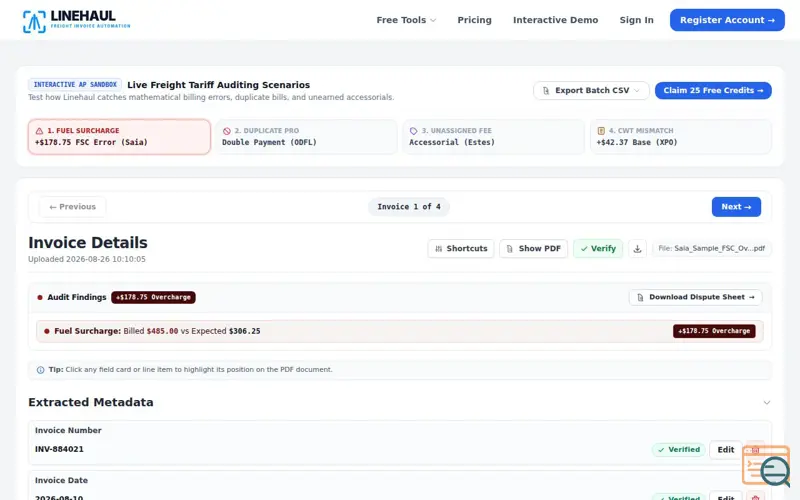Viewport: 800px width, 500px height.
Task: Select the 4. CWT Mismatch scenario tab
Action: coord(681,137)
